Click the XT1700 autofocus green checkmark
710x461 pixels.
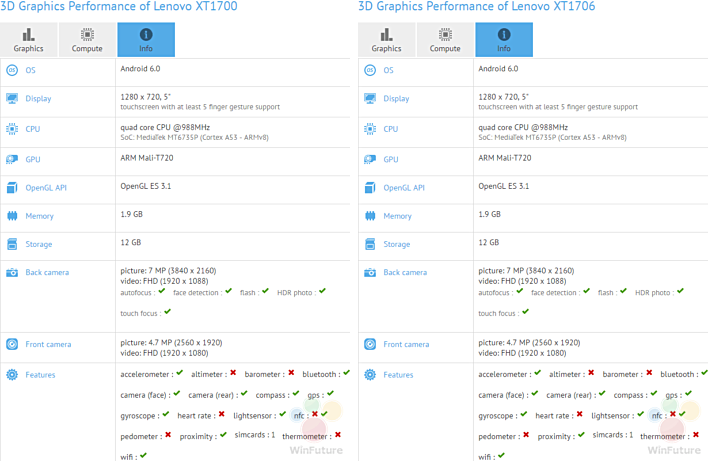162,291
